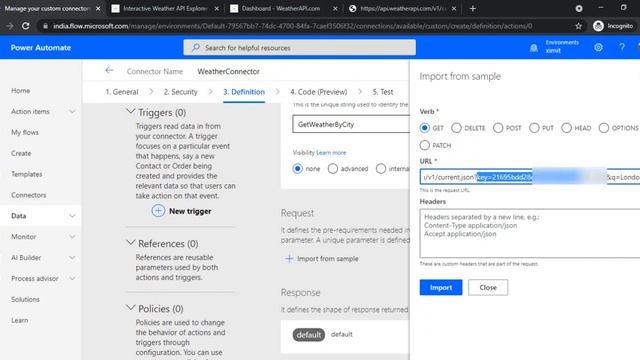Image resolution: width=640 pixels, height=360 pixels.
Task: Select the GET verb radio button
Action: coord(424,128)
